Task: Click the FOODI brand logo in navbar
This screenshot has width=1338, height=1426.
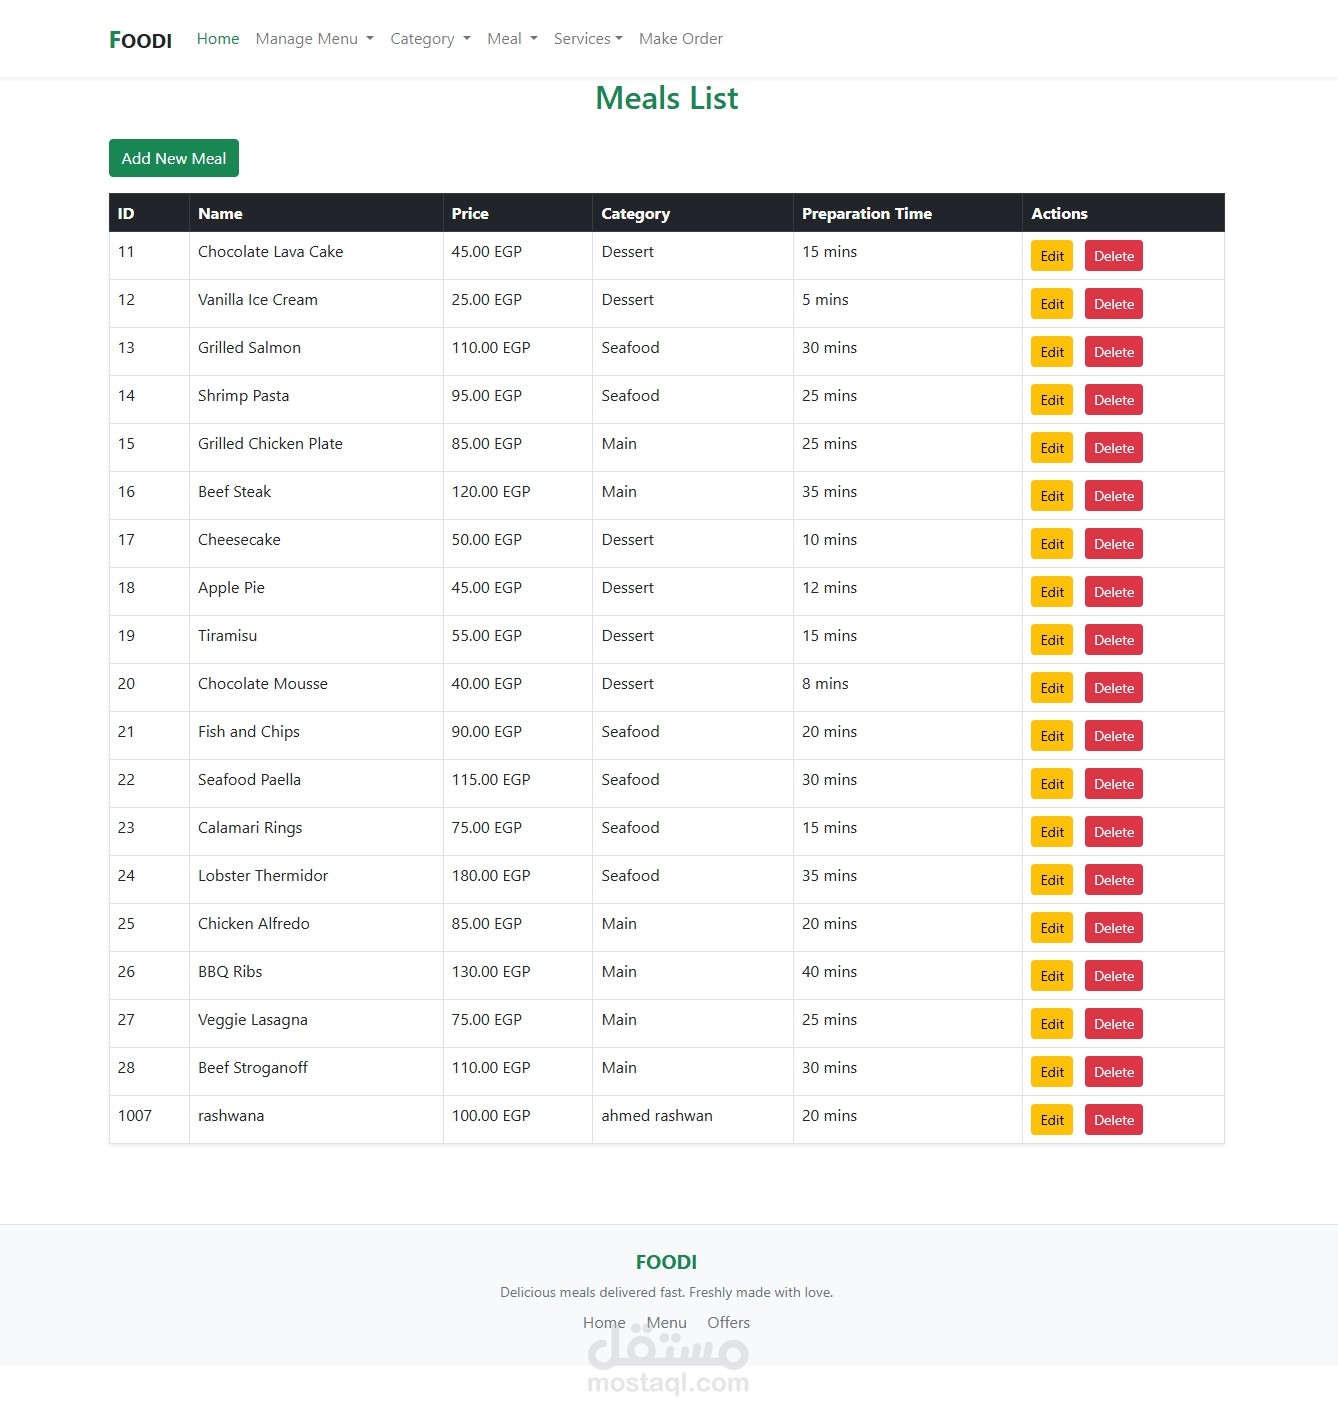Action: (140, 40)
